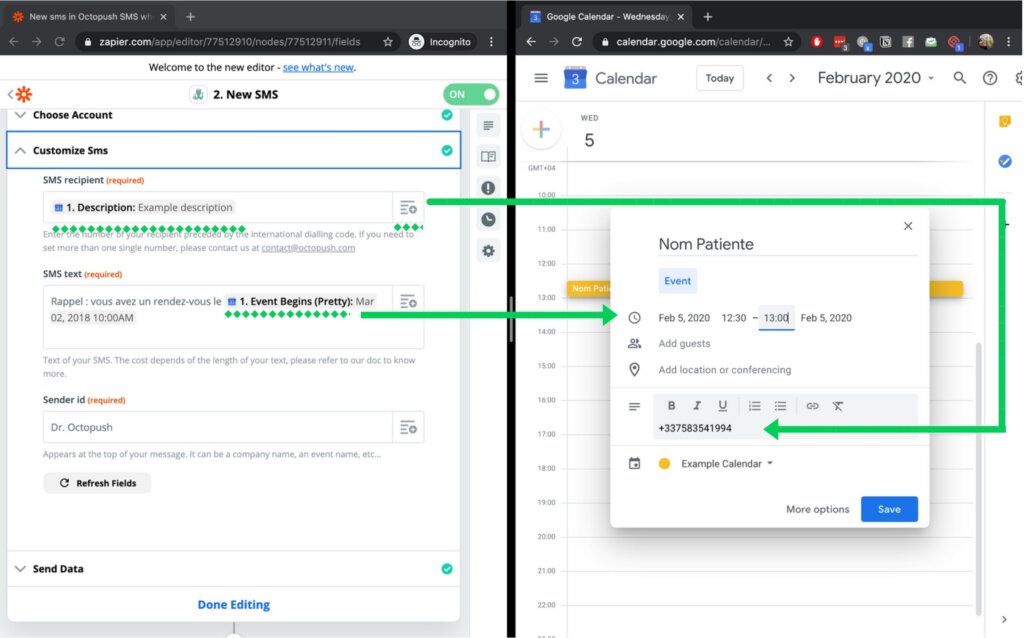The image size is (1024, 638).
Task: Save the calendar event
Action: tap(889, 509)
